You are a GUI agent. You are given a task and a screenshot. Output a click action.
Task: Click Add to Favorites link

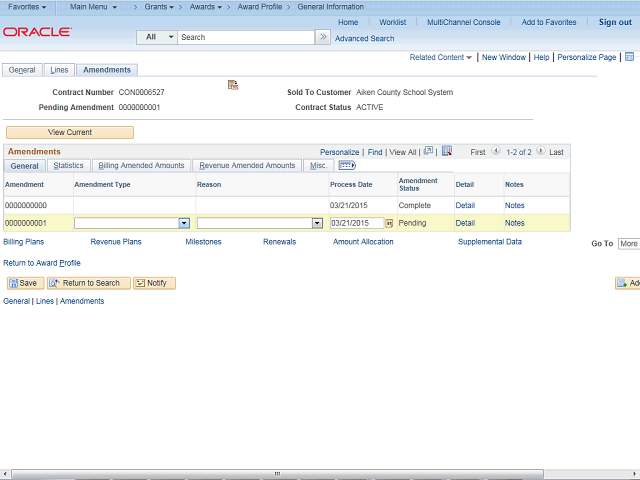coord(549,22)
